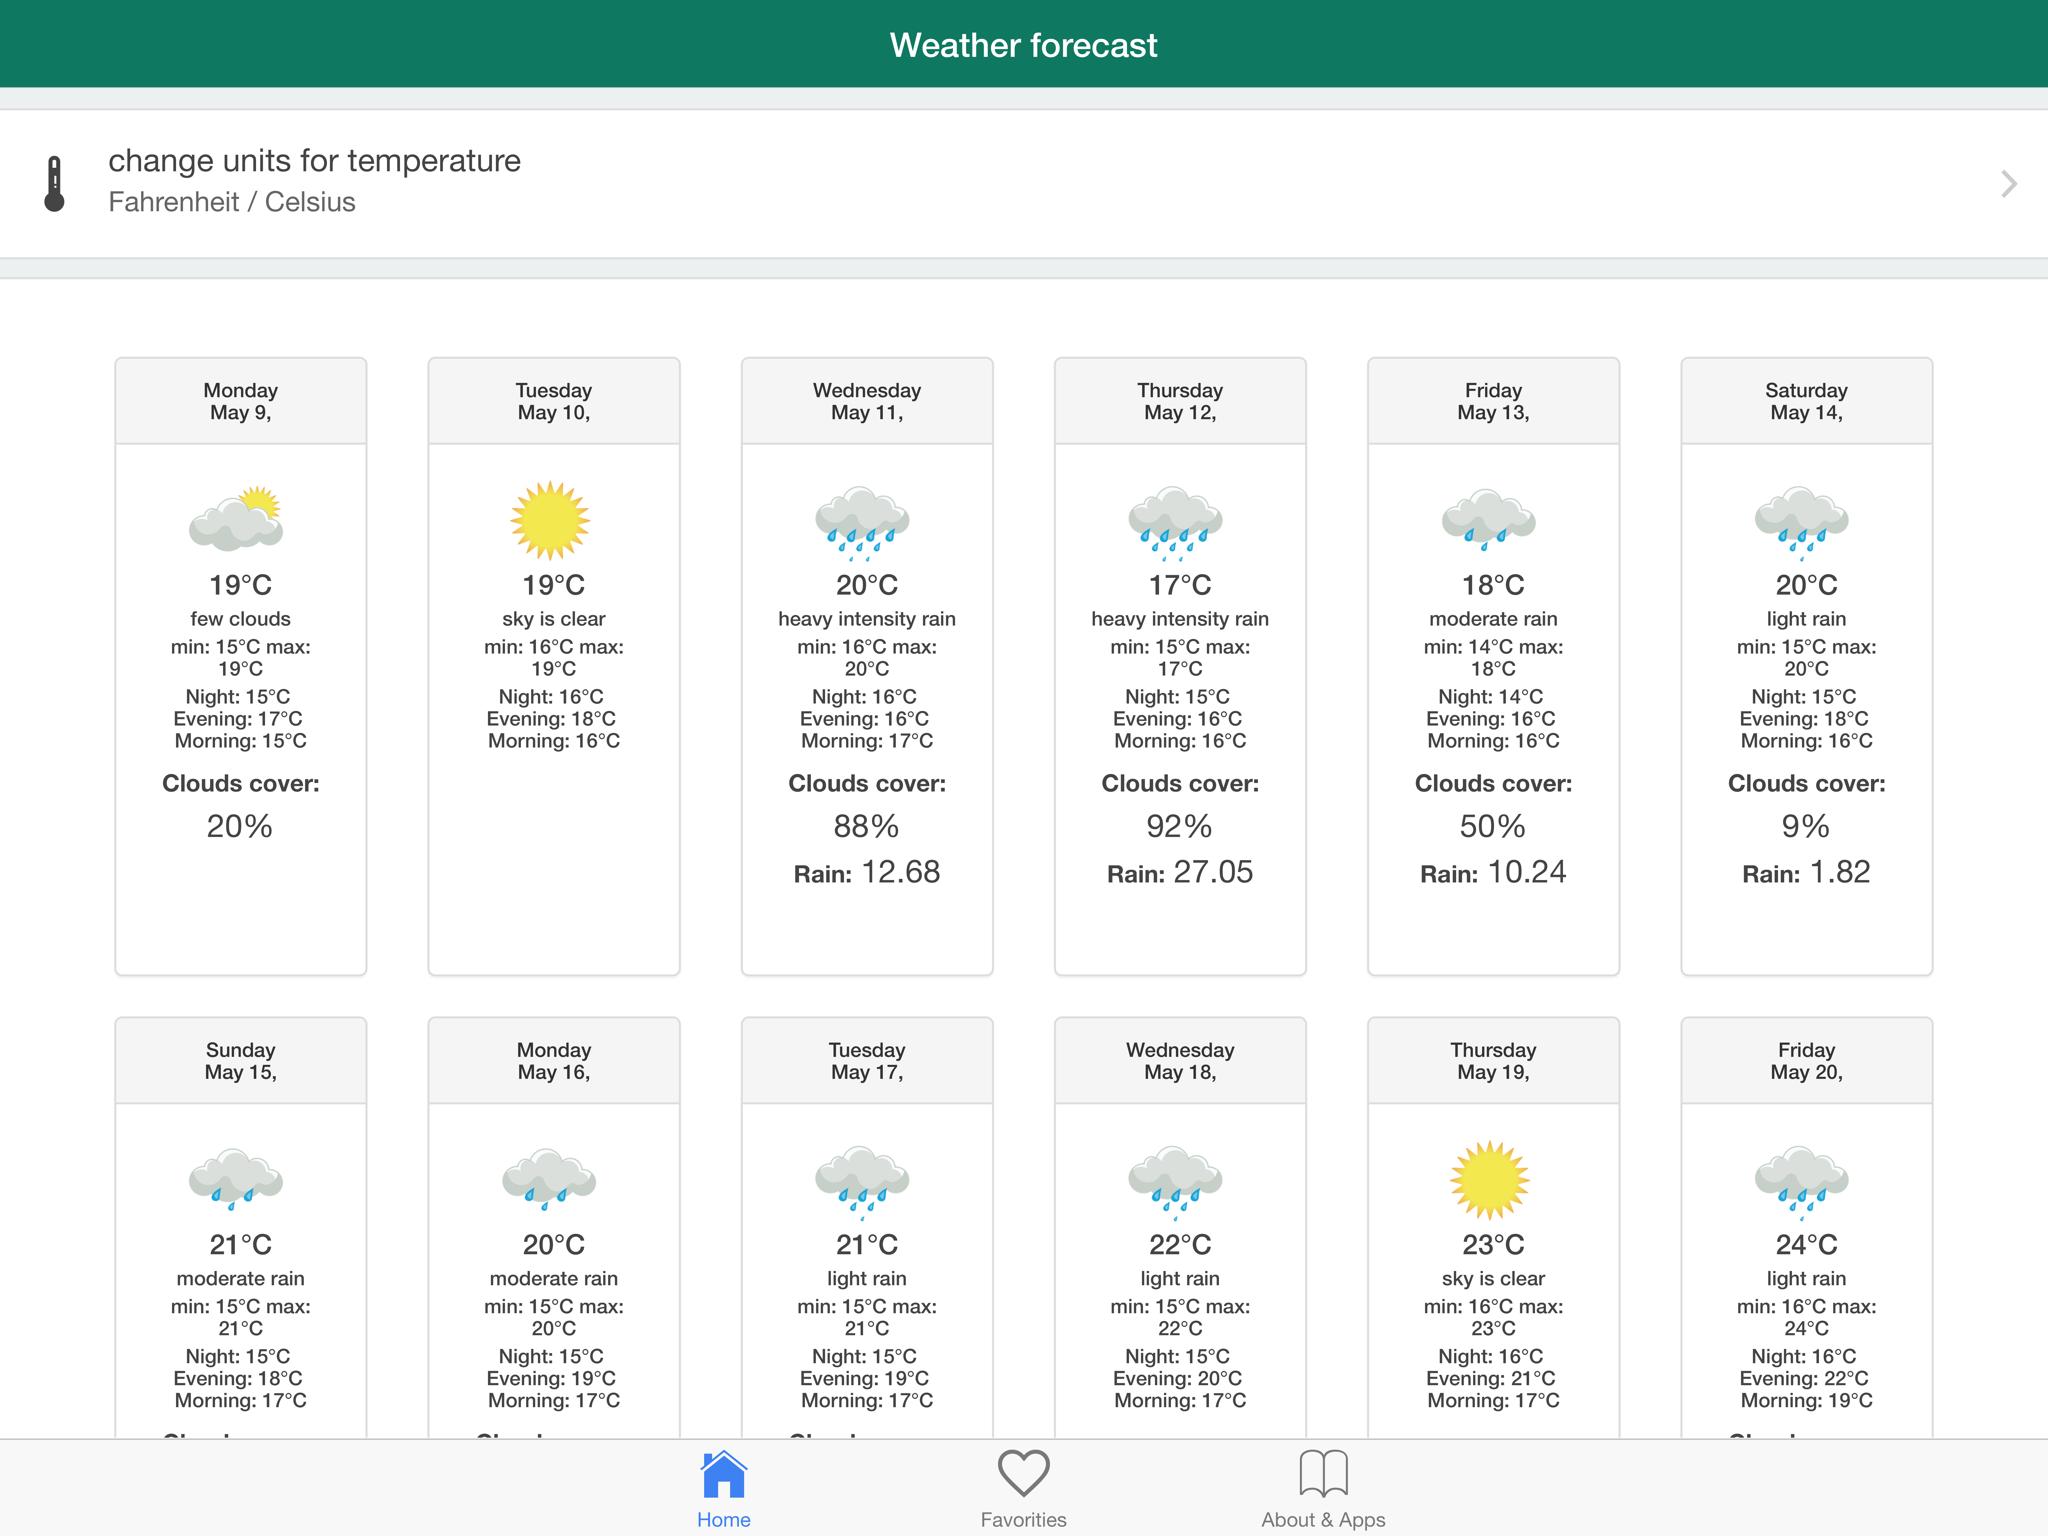This screenshot has width=2048, height=1536.
Task: Click the 17°C temperature on Thursday May 12
Action: point(1180,585)
